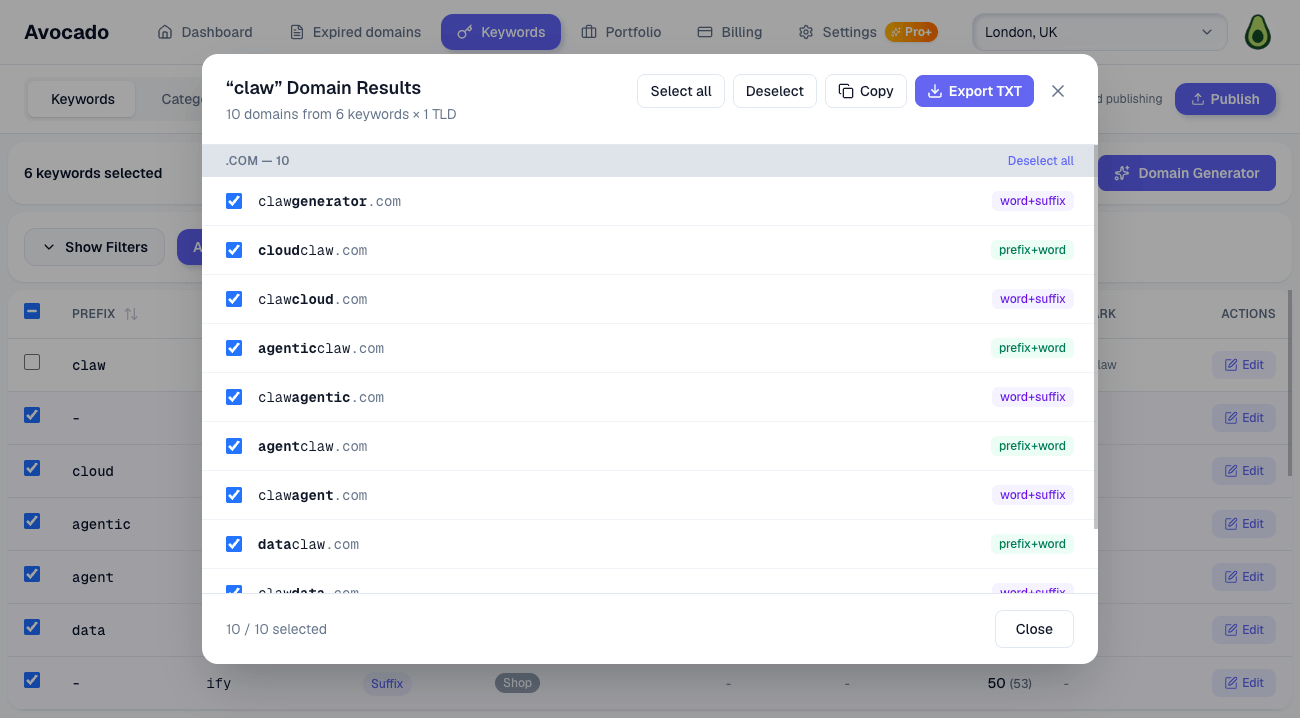Click the avocado profile avatar icon
This screenshot has height=718, width=1300.
tap(1257, 32)
